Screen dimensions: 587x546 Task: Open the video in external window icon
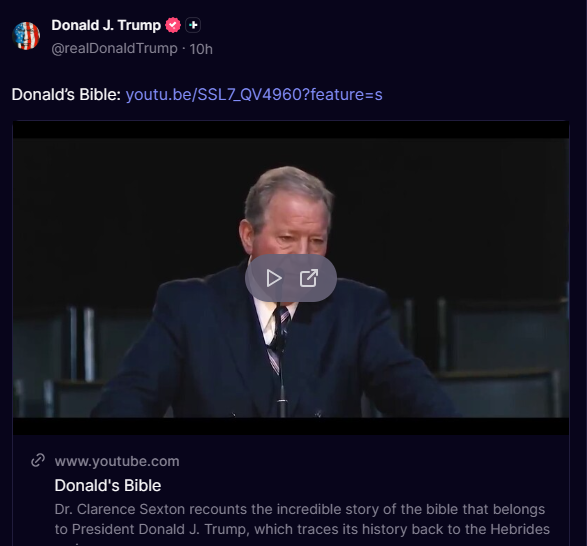pos(309,278)
